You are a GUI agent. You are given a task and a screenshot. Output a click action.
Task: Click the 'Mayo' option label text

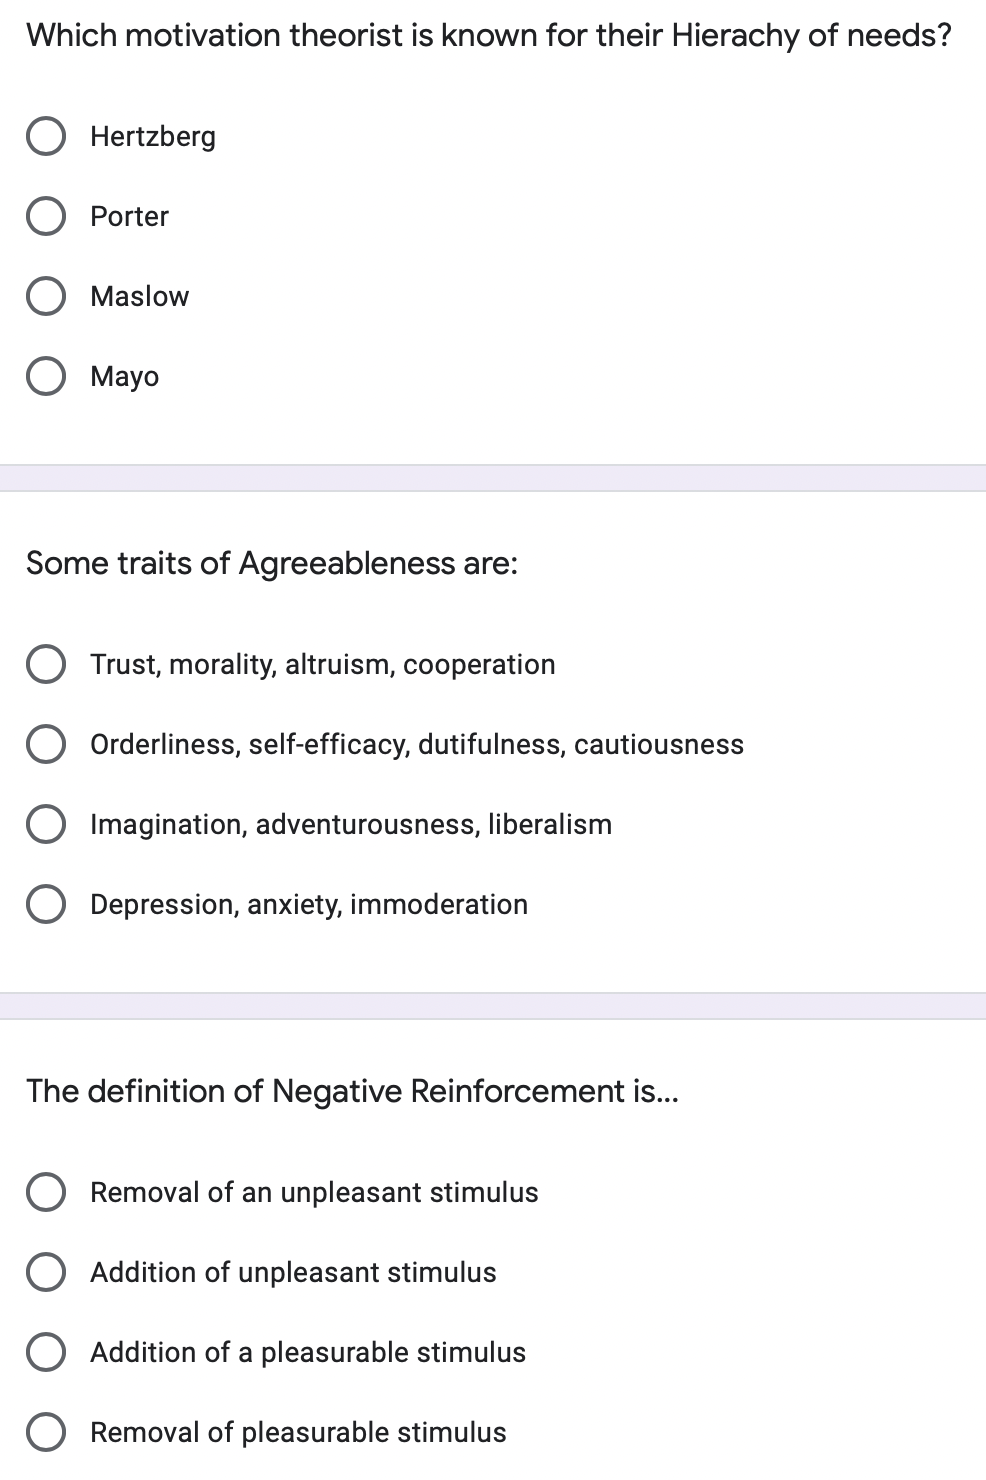[124, 376]
